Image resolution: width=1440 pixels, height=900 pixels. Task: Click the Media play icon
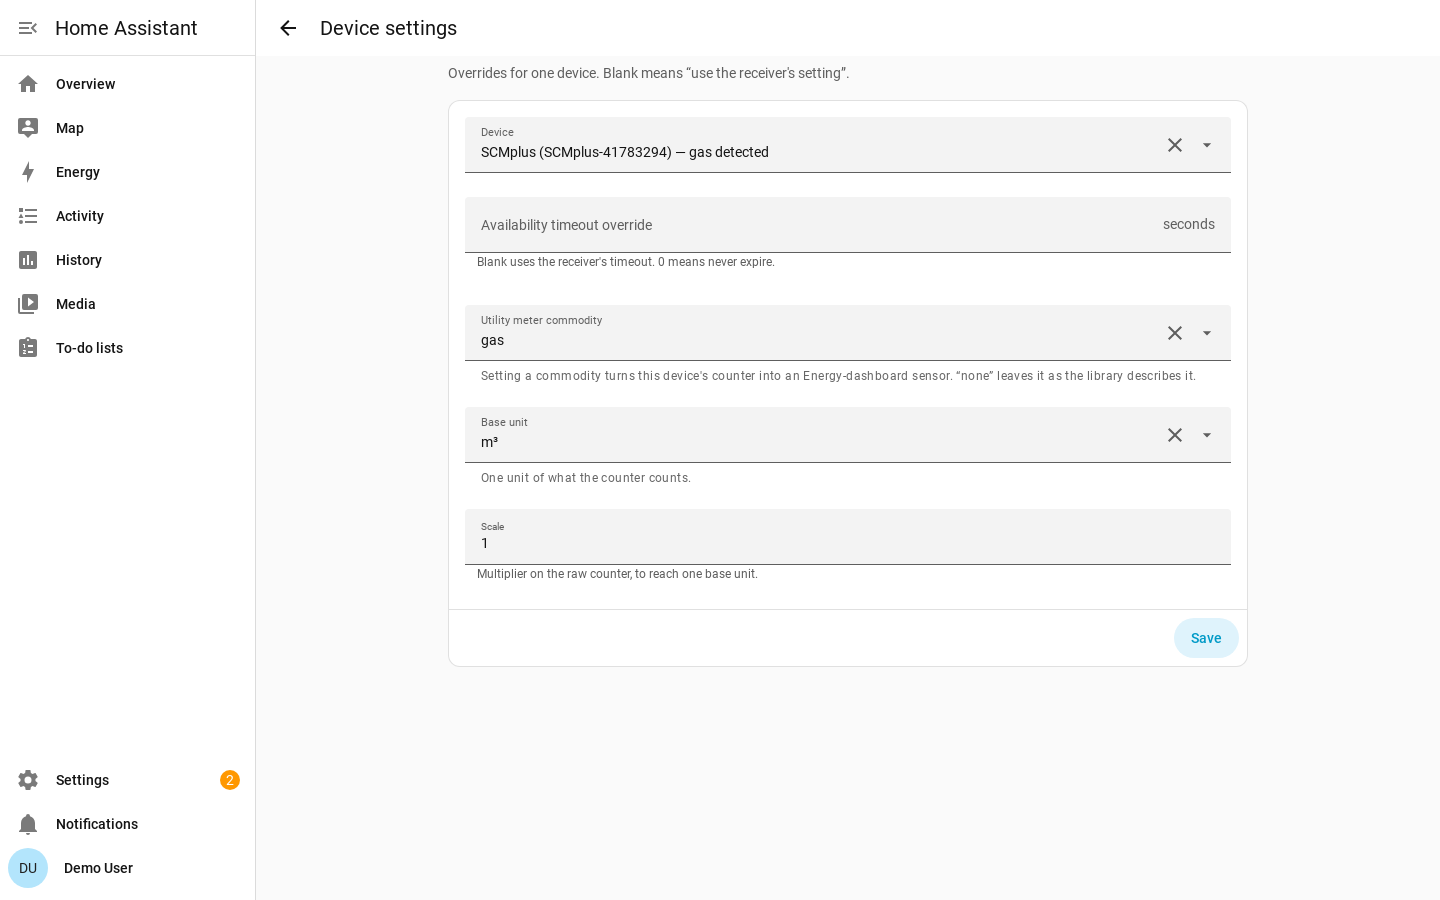[x=28, y=304]
